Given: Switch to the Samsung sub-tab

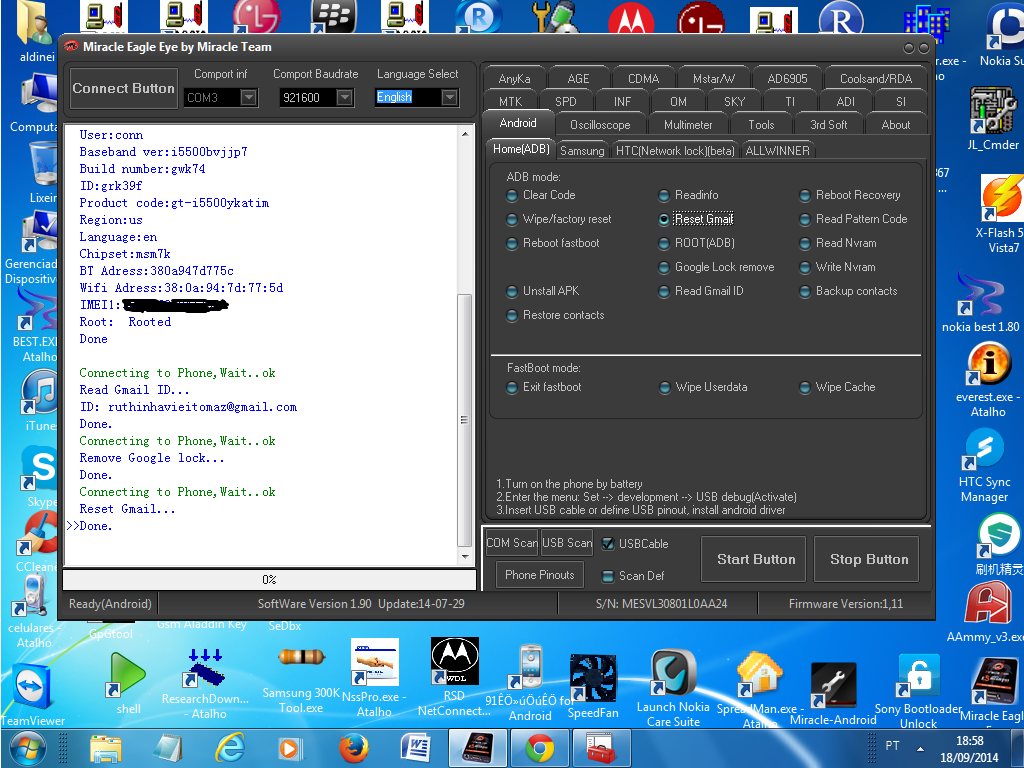Looking at the screenshot, I should [x=582, y=151].
